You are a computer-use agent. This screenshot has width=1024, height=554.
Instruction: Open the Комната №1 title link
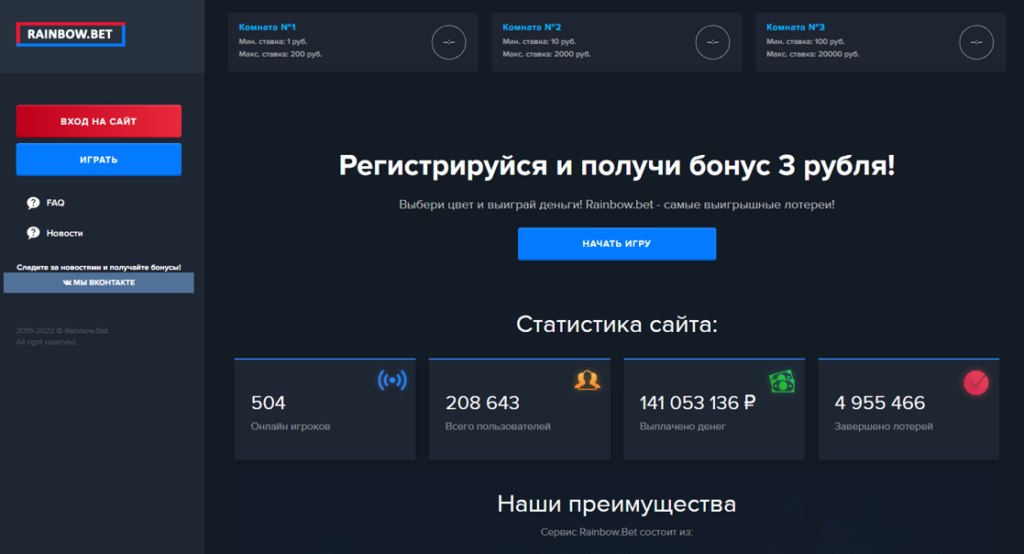point(267,27)
